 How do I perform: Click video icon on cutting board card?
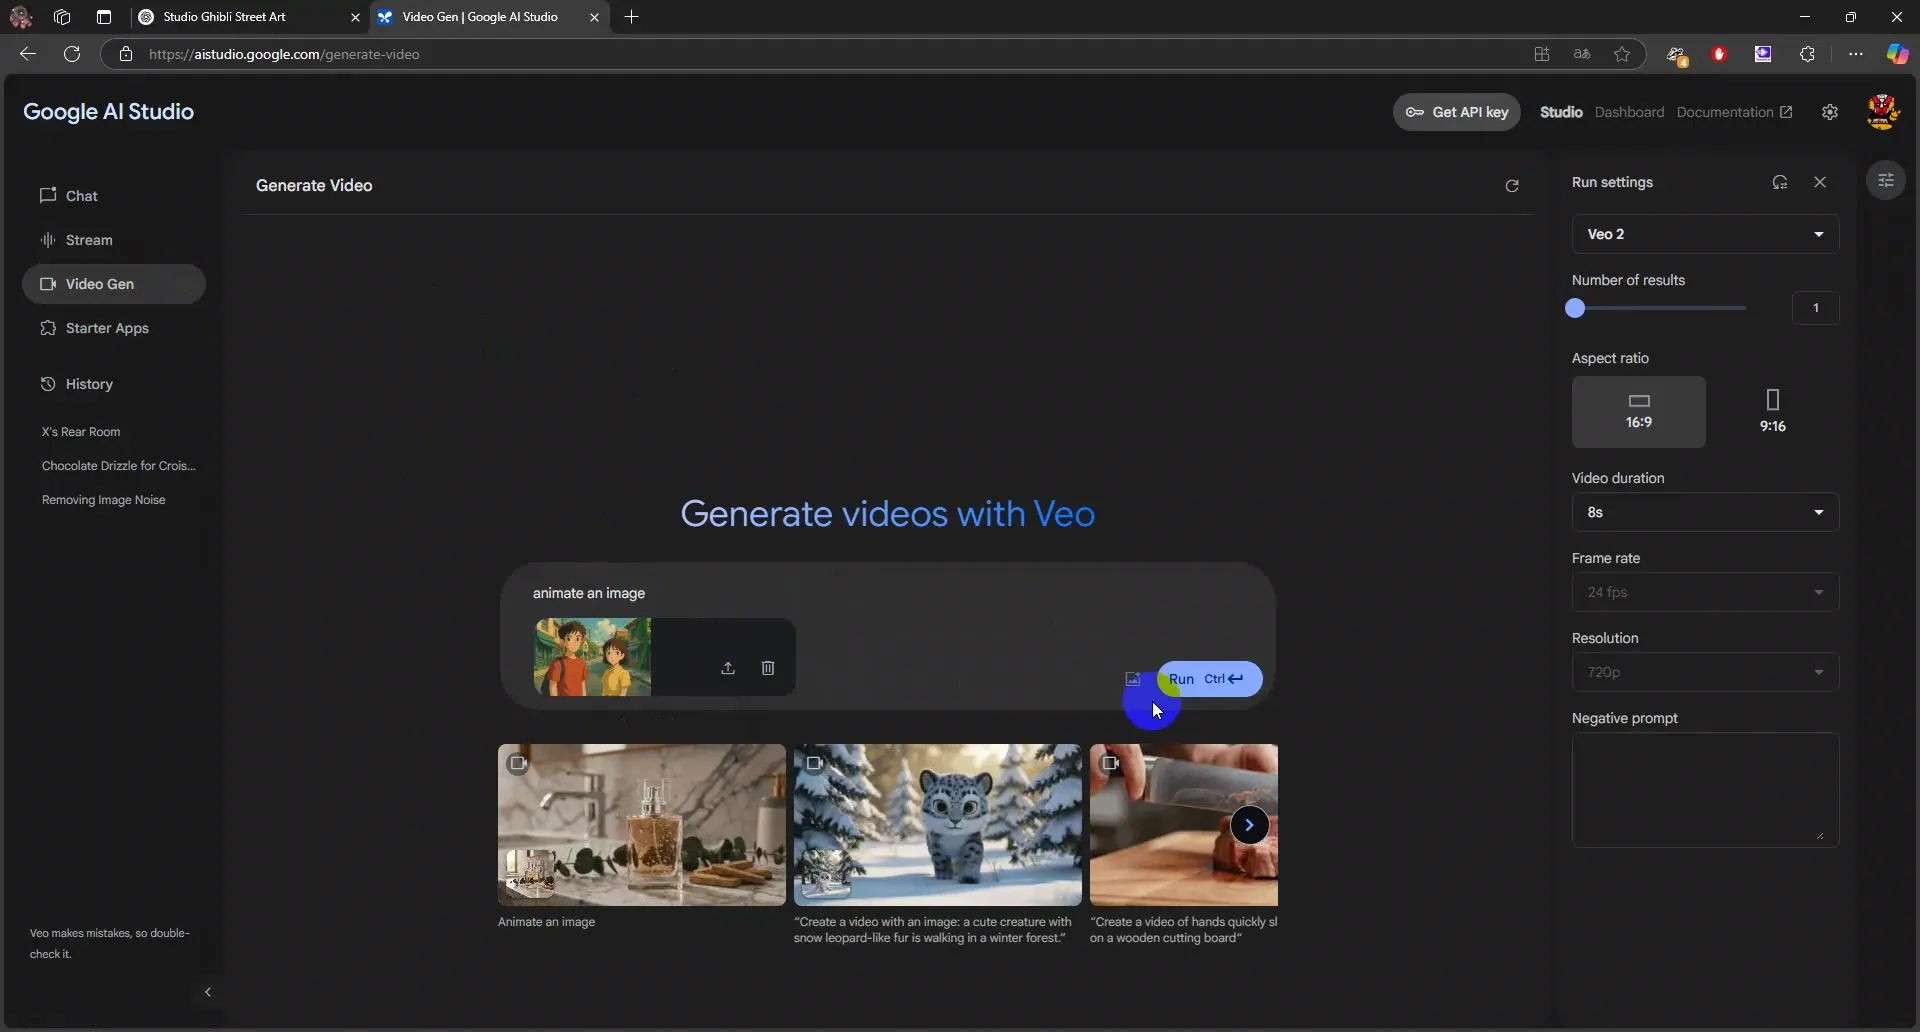(x=1110, y=763)
